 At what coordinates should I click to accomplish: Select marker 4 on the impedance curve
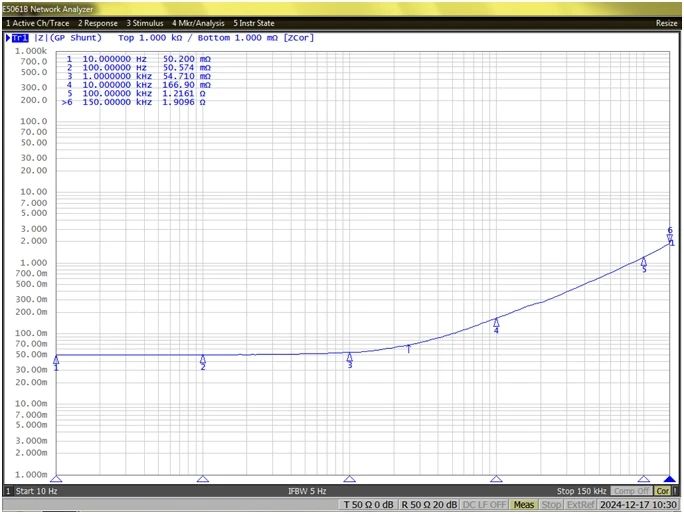click(x=496, y=323)
